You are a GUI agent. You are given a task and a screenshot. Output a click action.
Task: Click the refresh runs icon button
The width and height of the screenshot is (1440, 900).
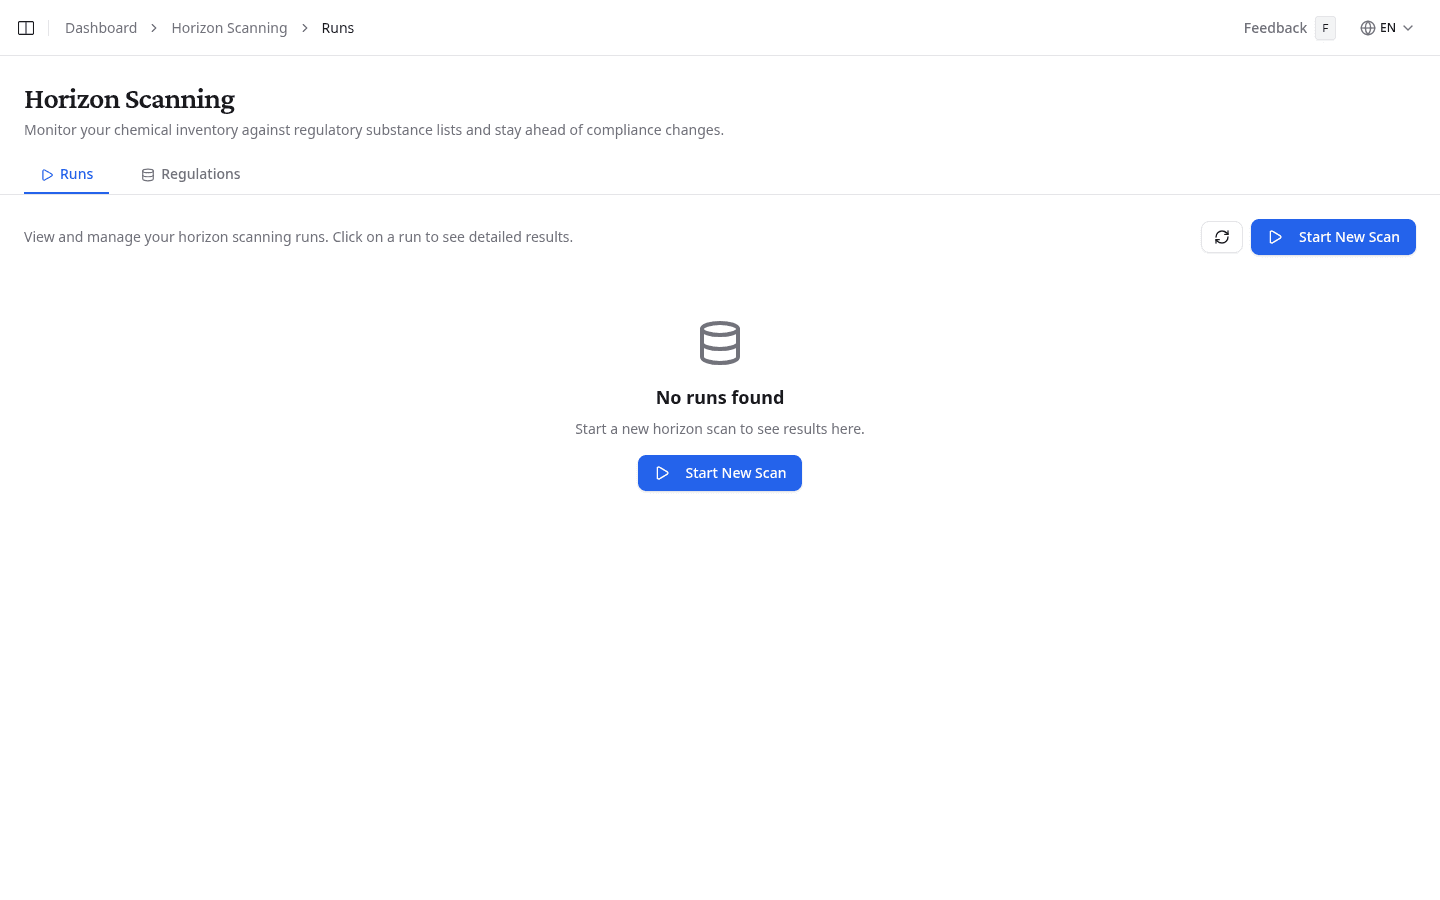(1221, 237)
